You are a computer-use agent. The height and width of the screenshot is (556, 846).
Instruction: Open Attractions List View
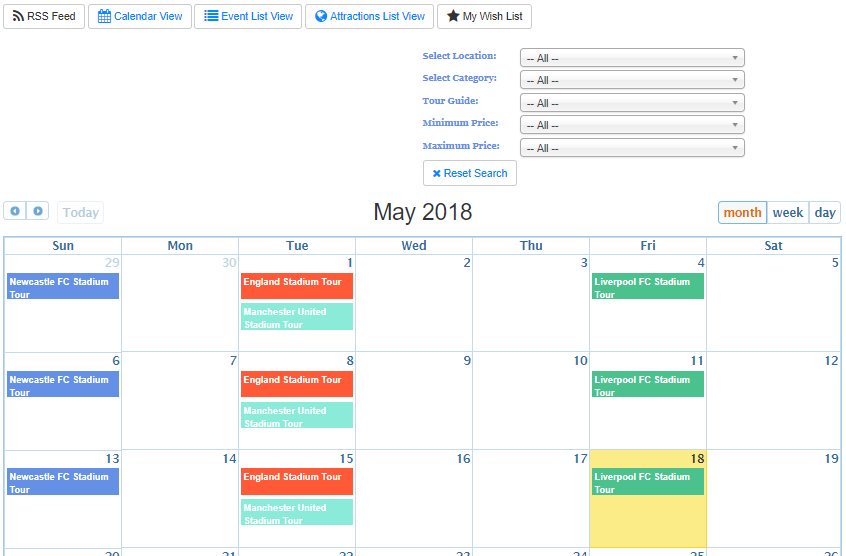[370, 16]
